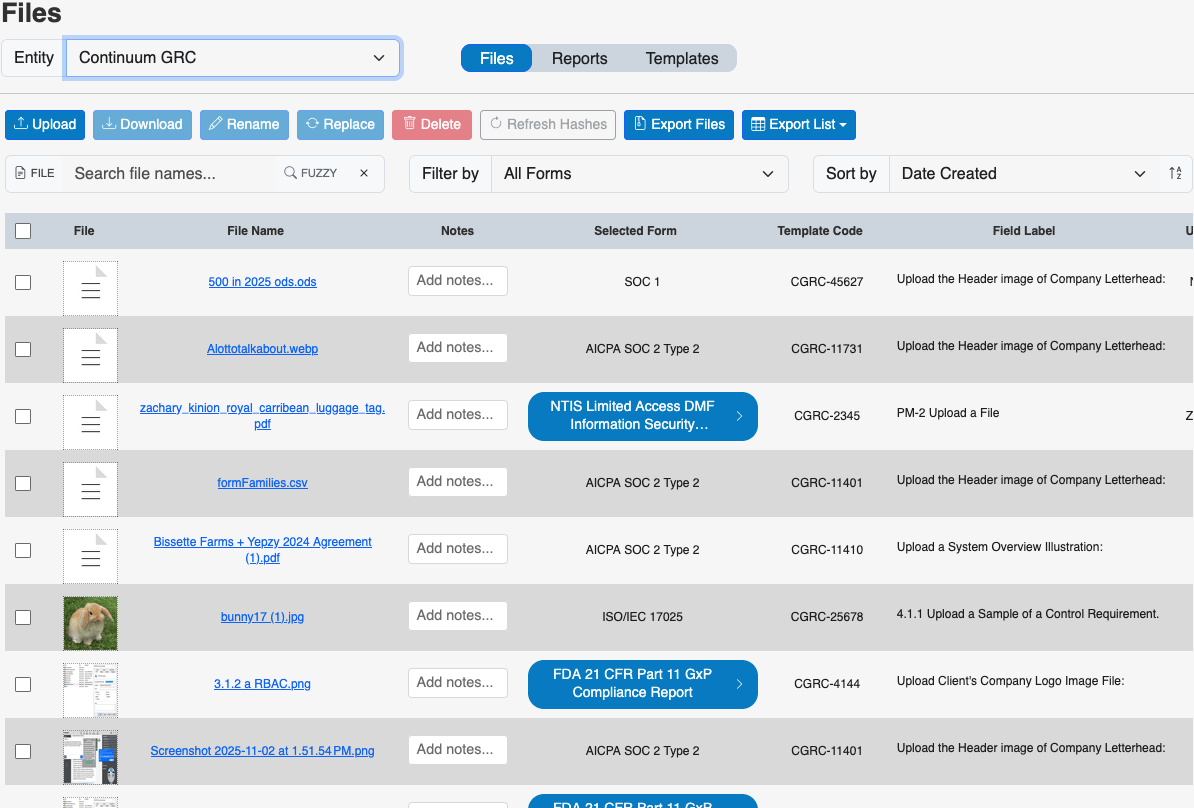Expand the Filter by All Forms dropdown
This screenshot has height=808, width=1194.
click(x=638, y=173)
